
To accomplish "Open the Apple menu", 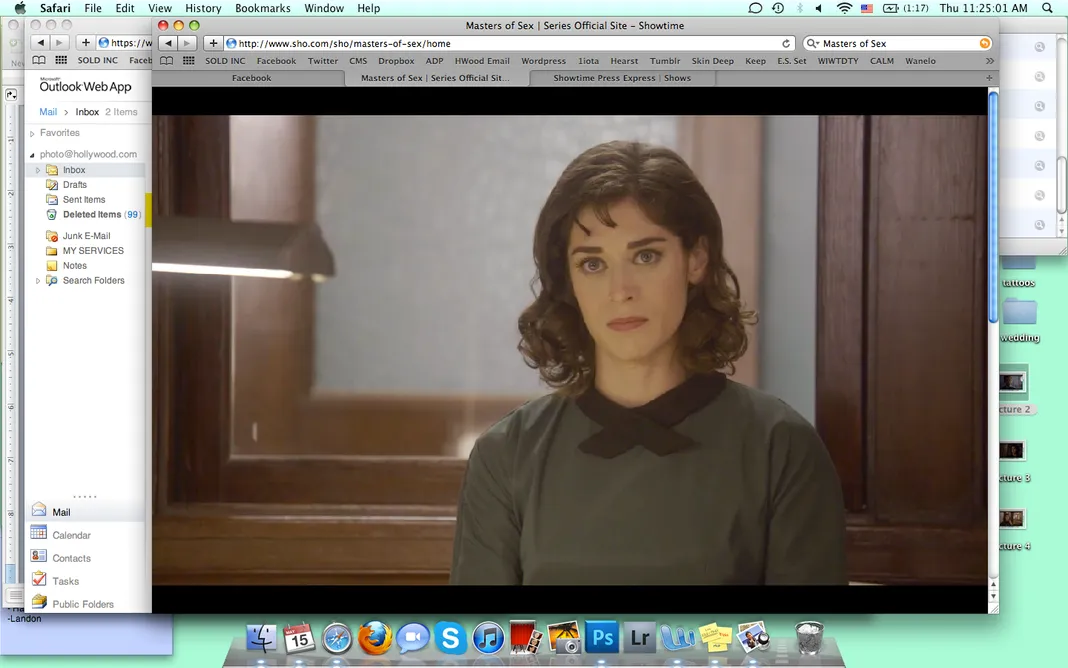I will [20, 8].
